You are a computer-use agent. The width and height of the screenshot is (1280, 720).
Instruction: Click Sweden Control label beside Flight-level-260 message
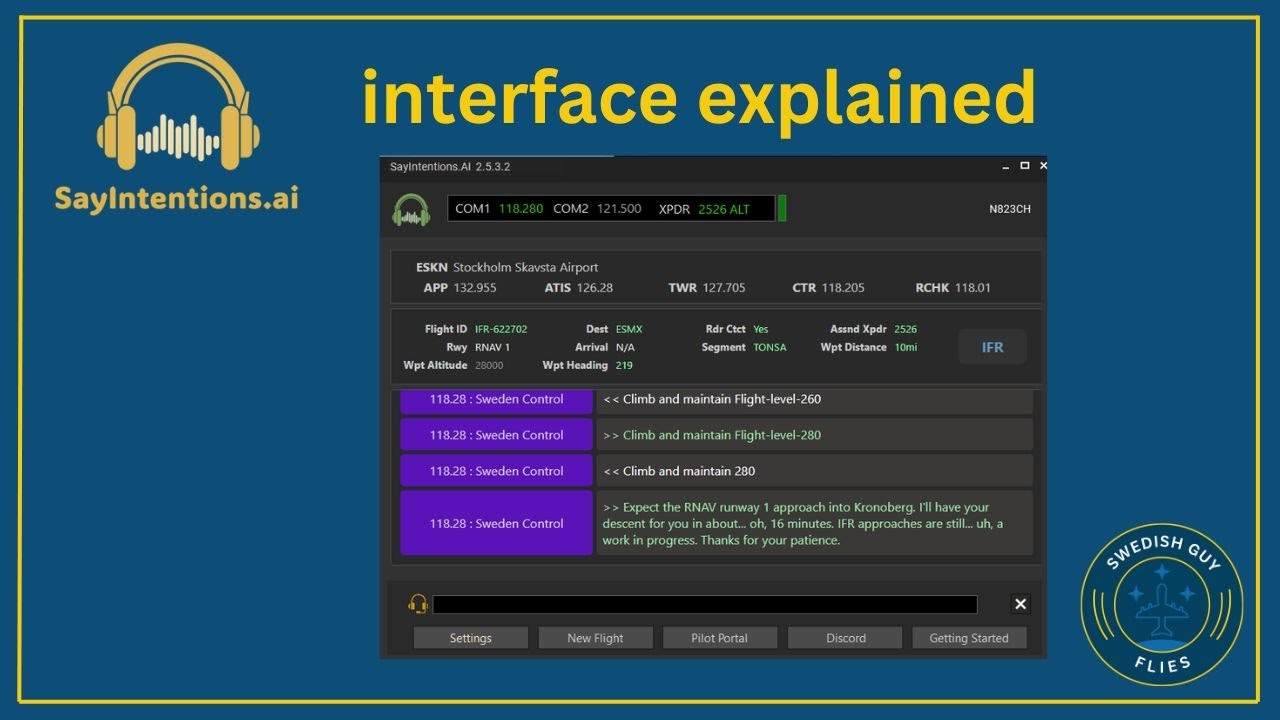pyautogui.click(x=497, y=400)
